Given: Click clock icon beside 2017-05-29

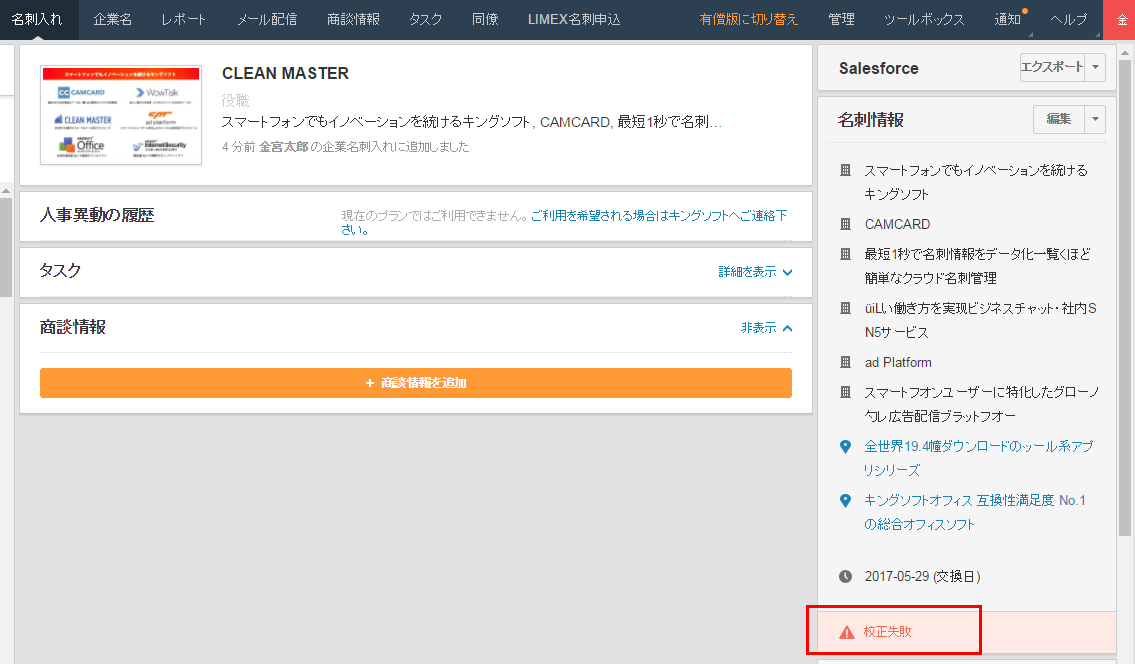Looking at the screenshot, I should [x=845, y=576].
